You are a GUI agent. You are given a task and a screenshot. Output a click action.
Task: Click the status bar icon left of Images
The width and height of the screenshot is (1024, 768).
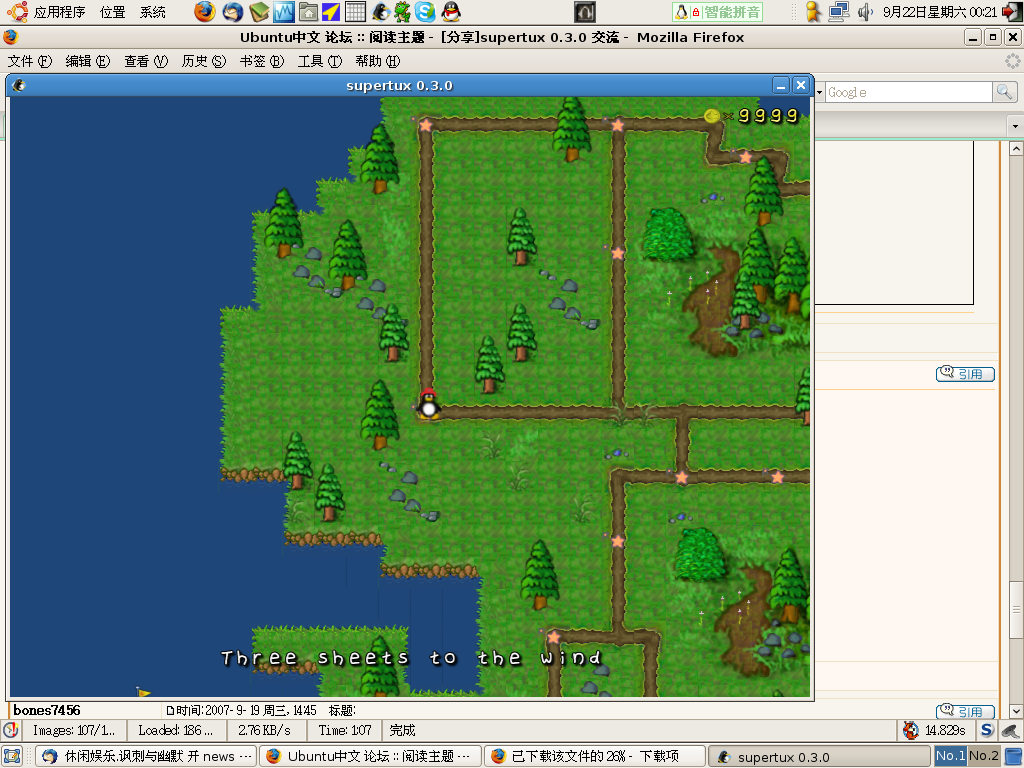[11, 730]
